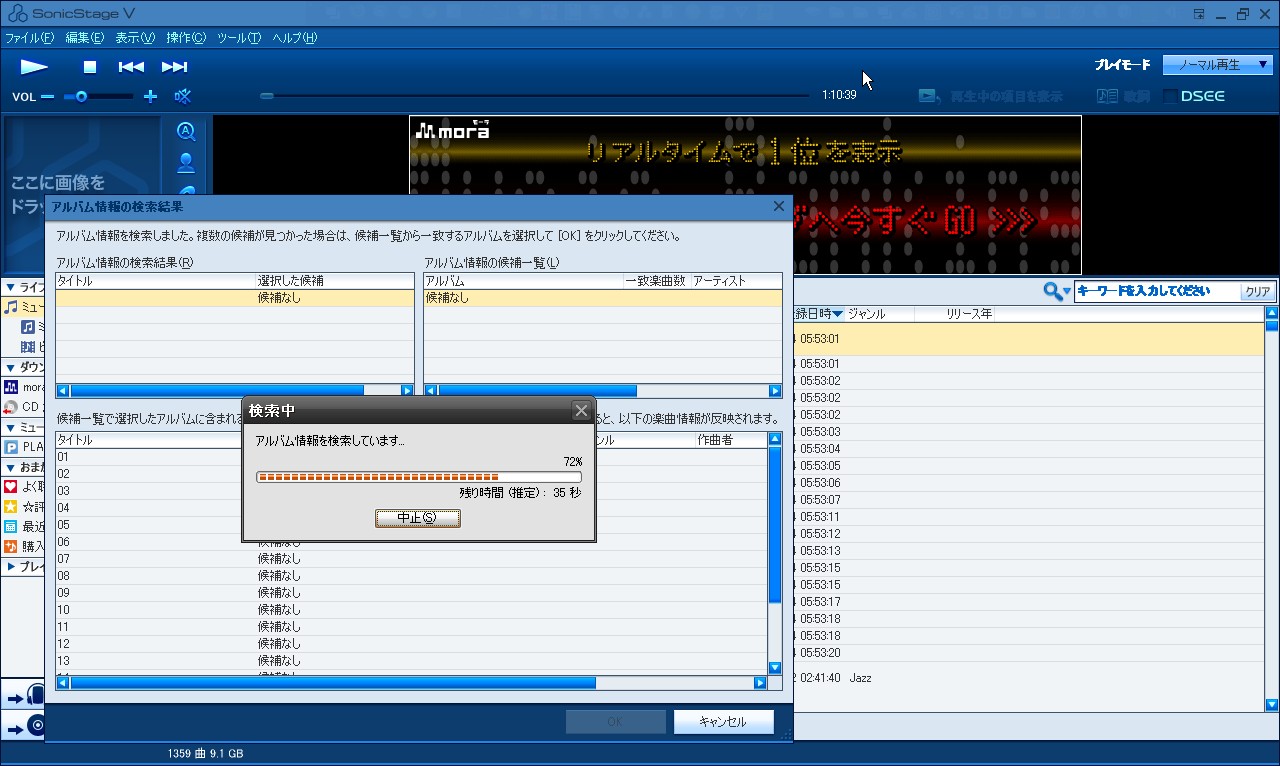The image size is (1280, 766).
Task: Open the search options magnifier dropdown
Action: [x=1057, y=291]
